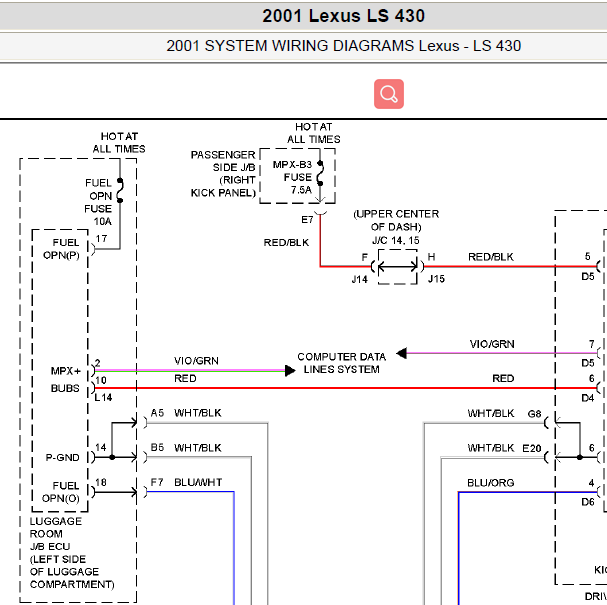The width and height of the screenshot is (607, 605).
Task: Click the 'B5' connector label
Action: click(x=157, y=447)
